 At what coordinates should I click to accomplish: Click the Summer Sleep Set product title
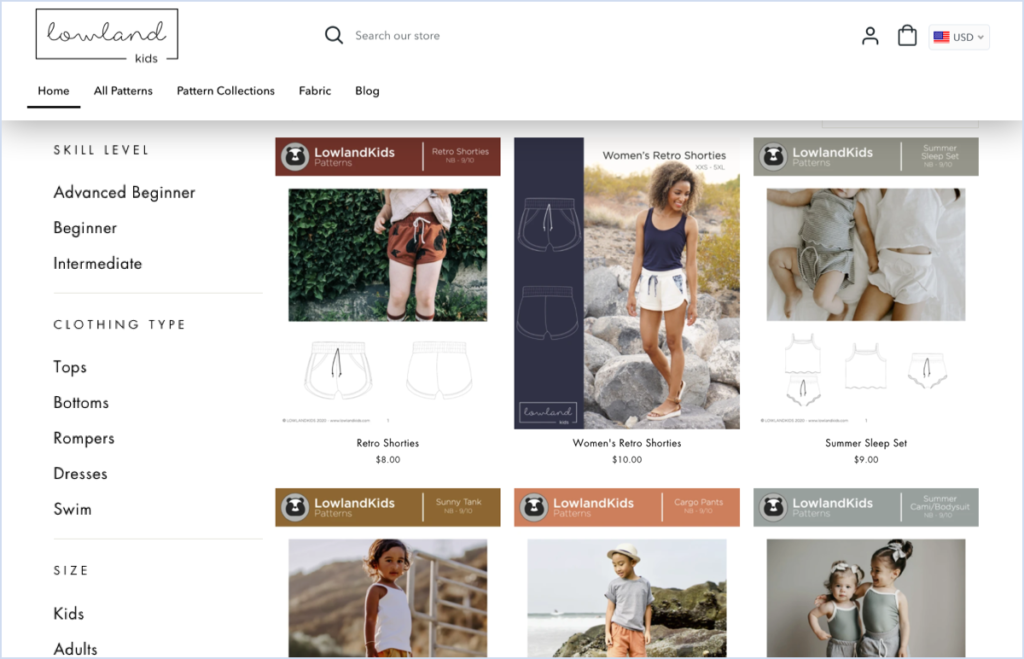(x=865, y=443)
